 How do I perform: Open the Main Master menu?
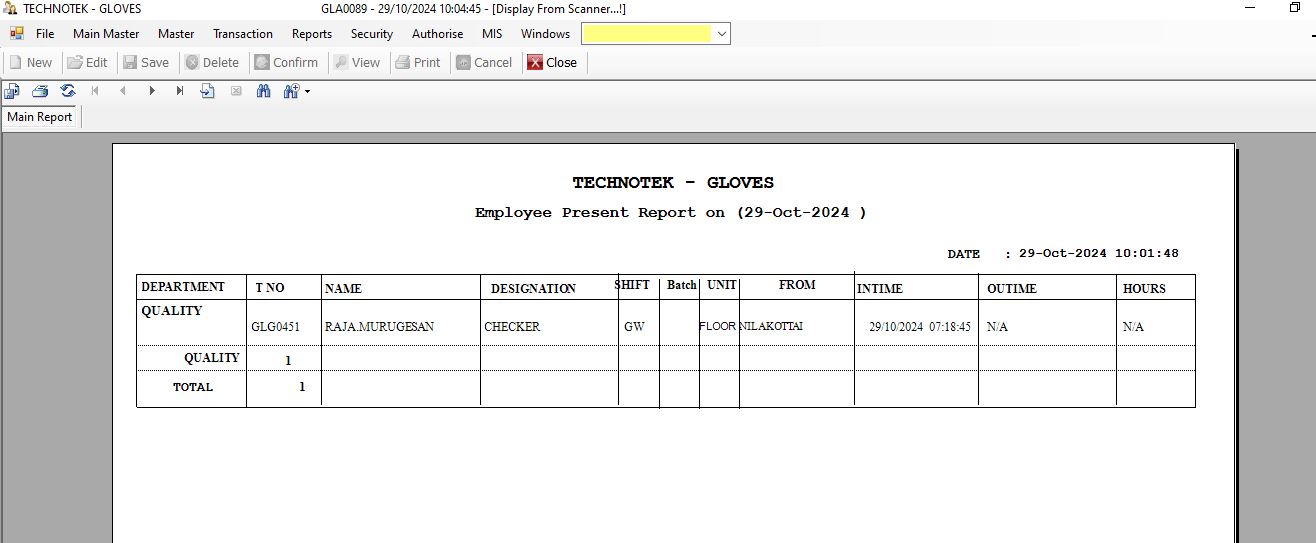point(106,34)
